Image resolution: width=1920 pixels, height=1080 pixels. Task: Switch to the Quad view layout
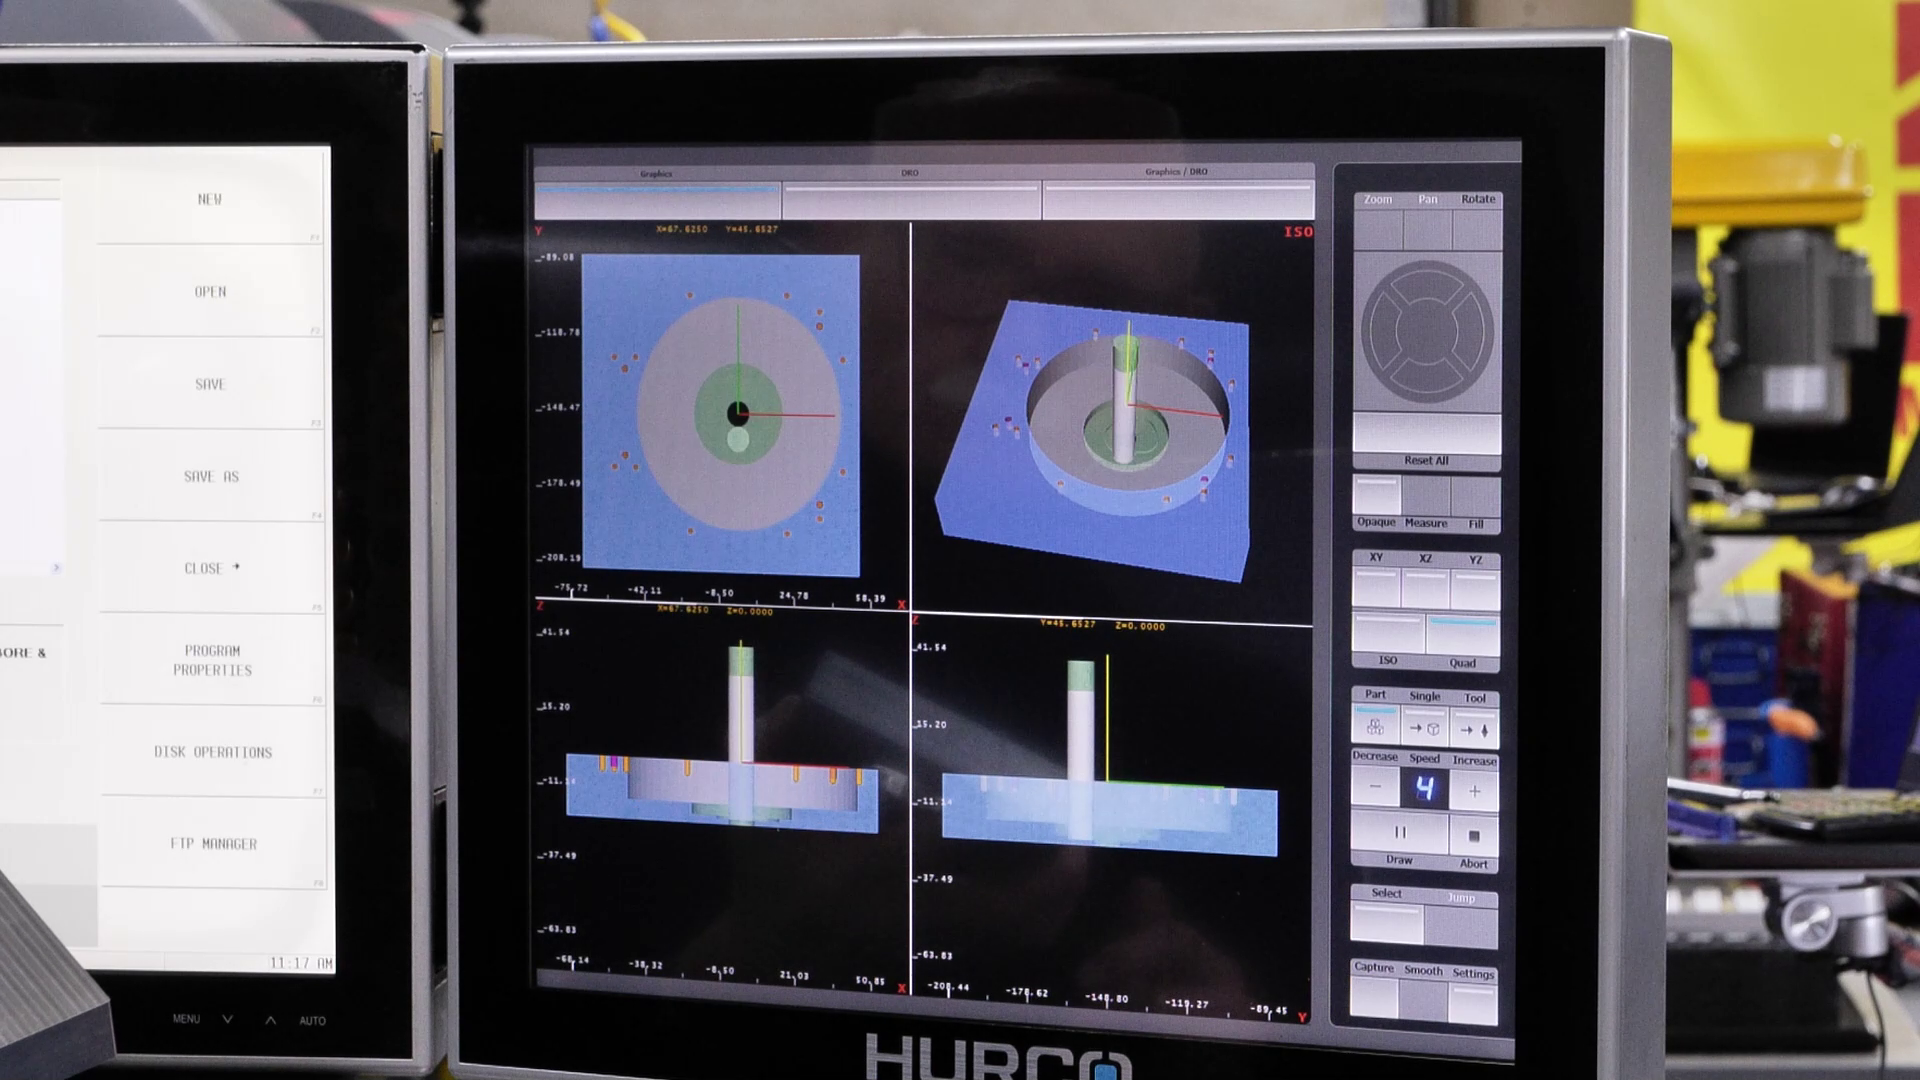point(1462,636)
